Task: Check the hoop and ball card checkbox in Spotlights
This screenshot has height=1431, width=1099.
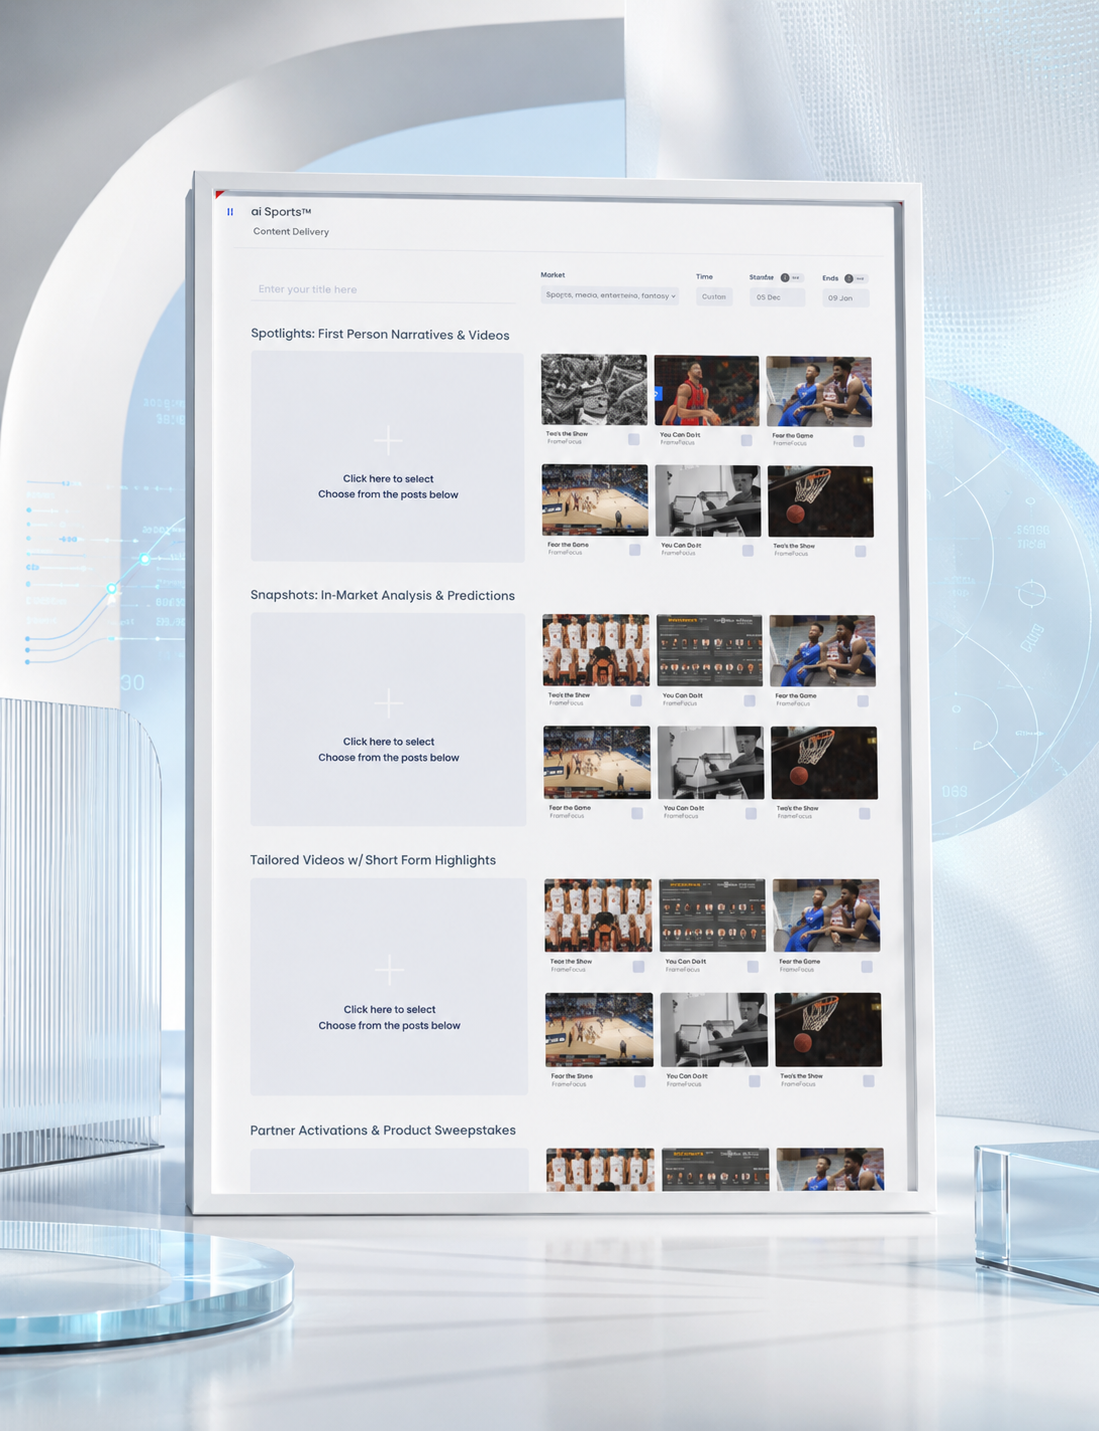Action: point(860,551)
